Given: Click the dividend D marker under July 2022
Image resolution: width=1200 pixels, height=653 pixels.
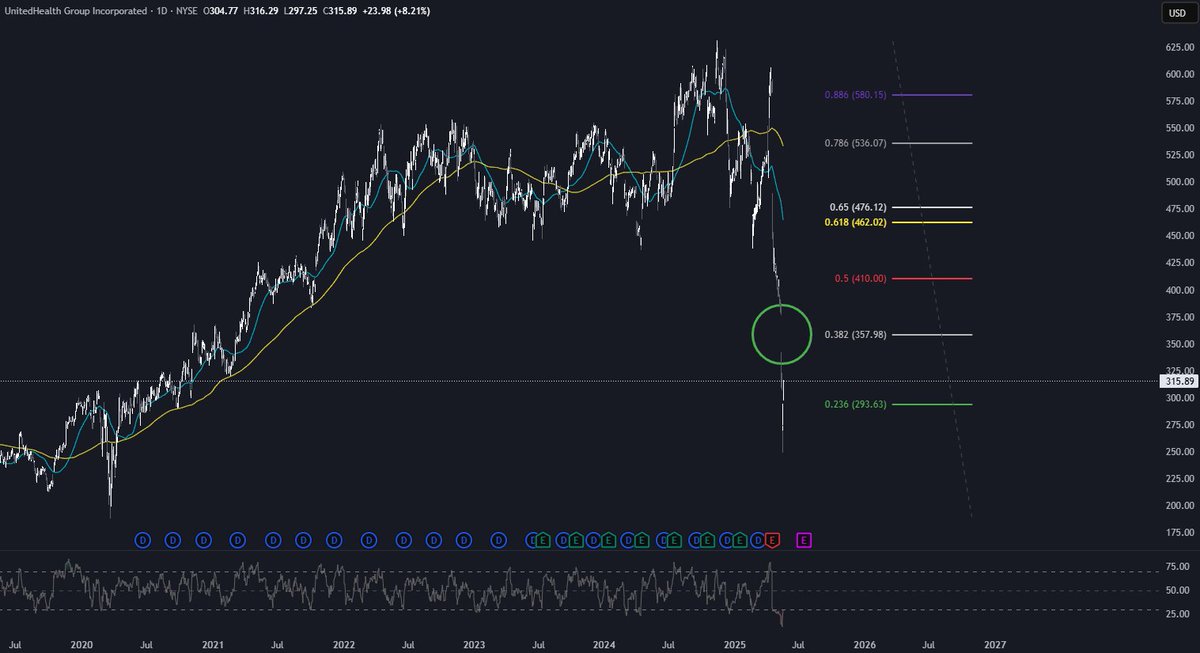Looking at the screenshot, I should [x=403, y=540].
